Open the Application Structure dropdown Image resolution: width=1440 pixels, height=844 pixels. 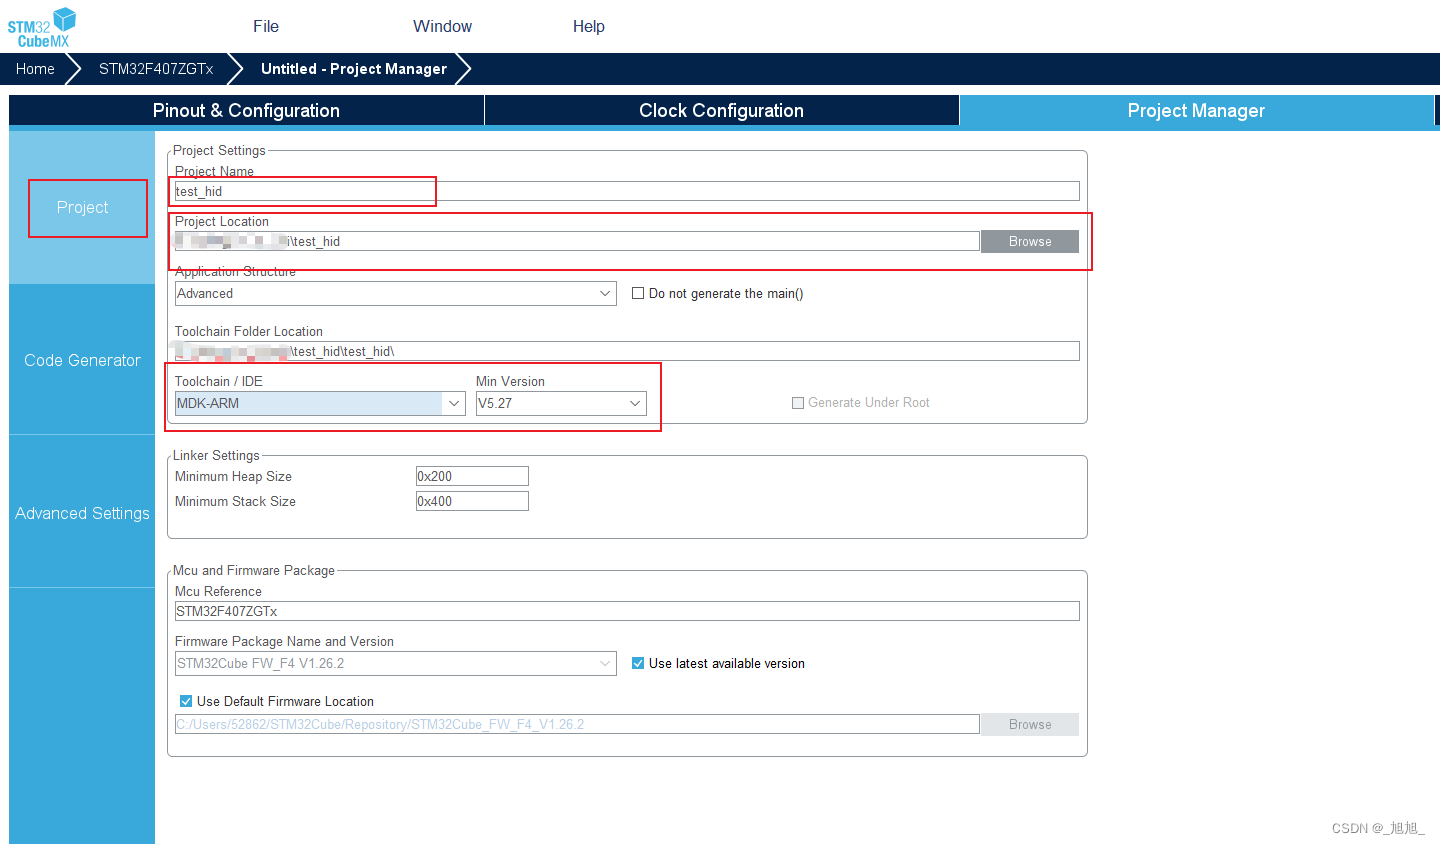point(396,293)
